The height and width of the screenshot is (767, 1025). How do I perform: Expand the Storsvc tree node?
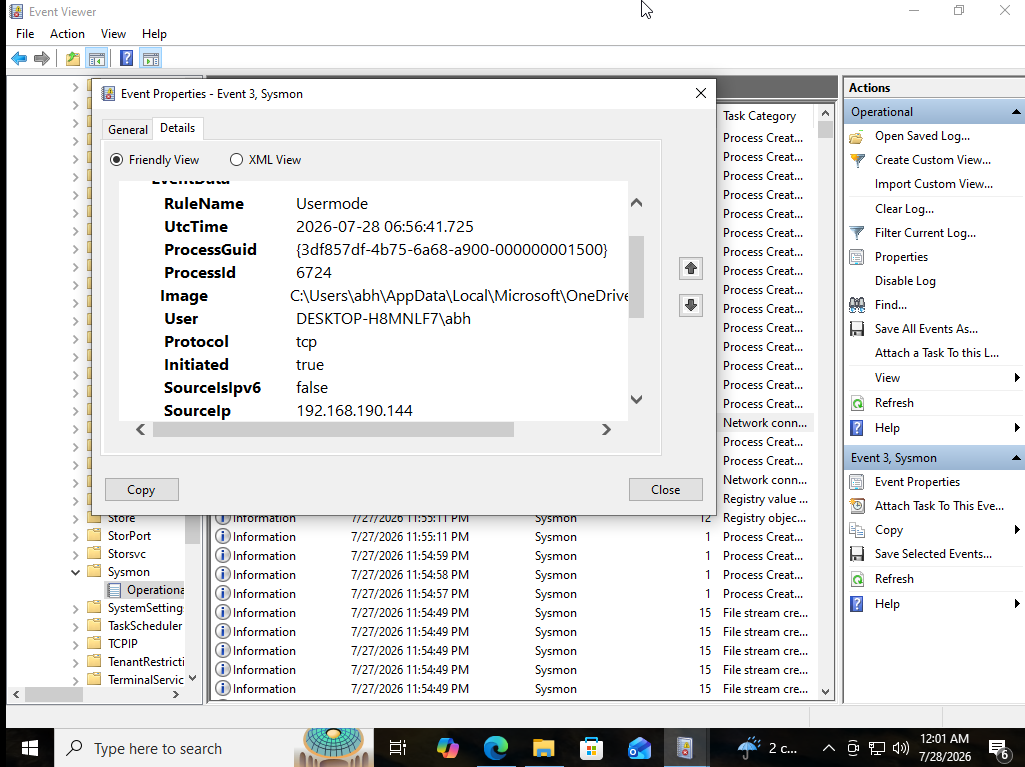(76, 554)
